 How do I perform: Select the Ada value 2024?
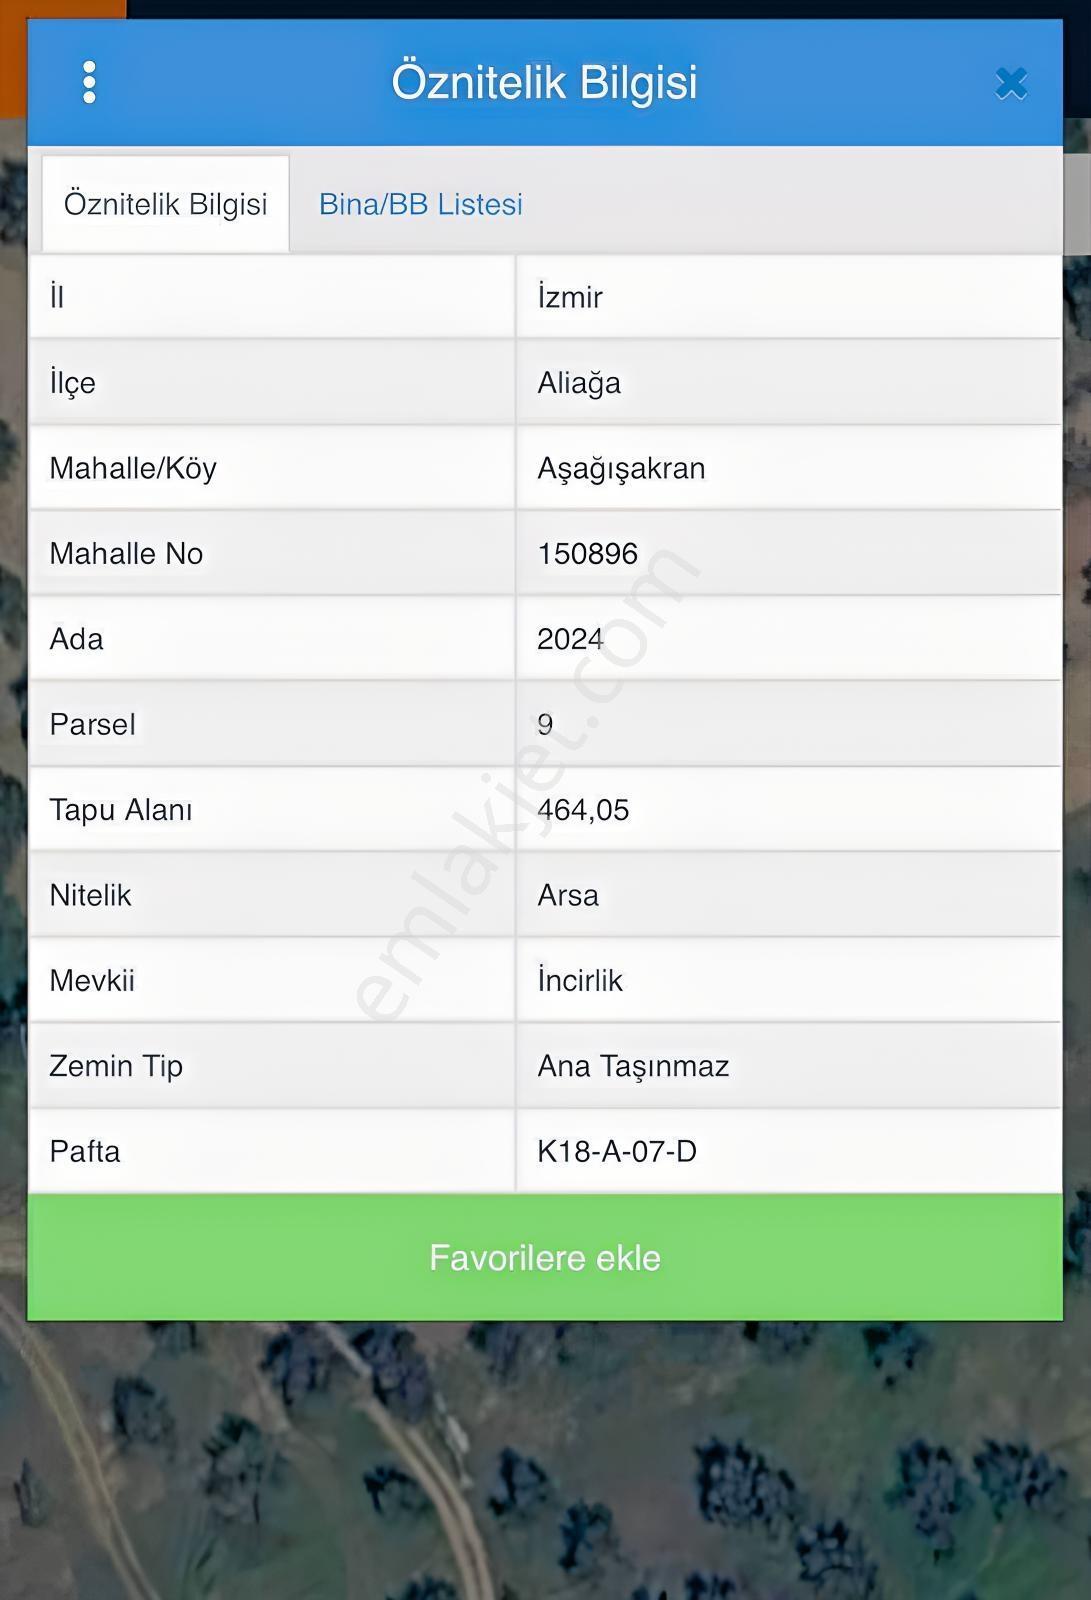(x=570, y=639)
